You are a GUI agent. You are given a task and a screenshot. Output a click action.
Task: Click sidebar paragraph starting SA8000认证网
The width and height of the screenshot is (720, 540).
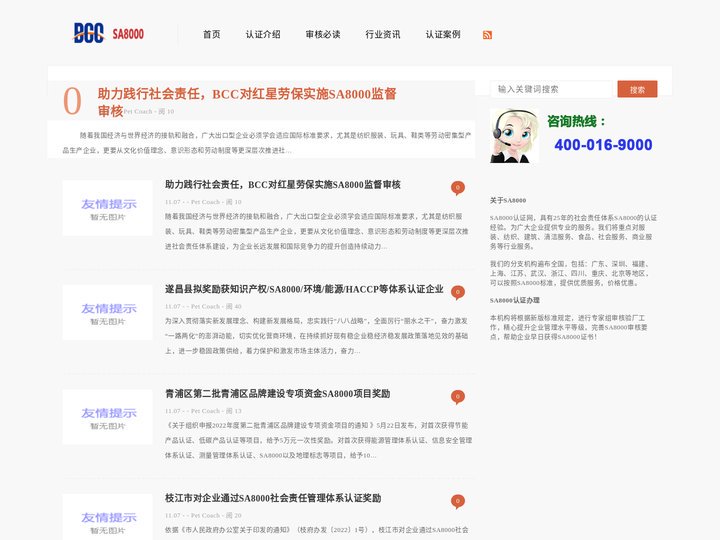coord(573,232)
